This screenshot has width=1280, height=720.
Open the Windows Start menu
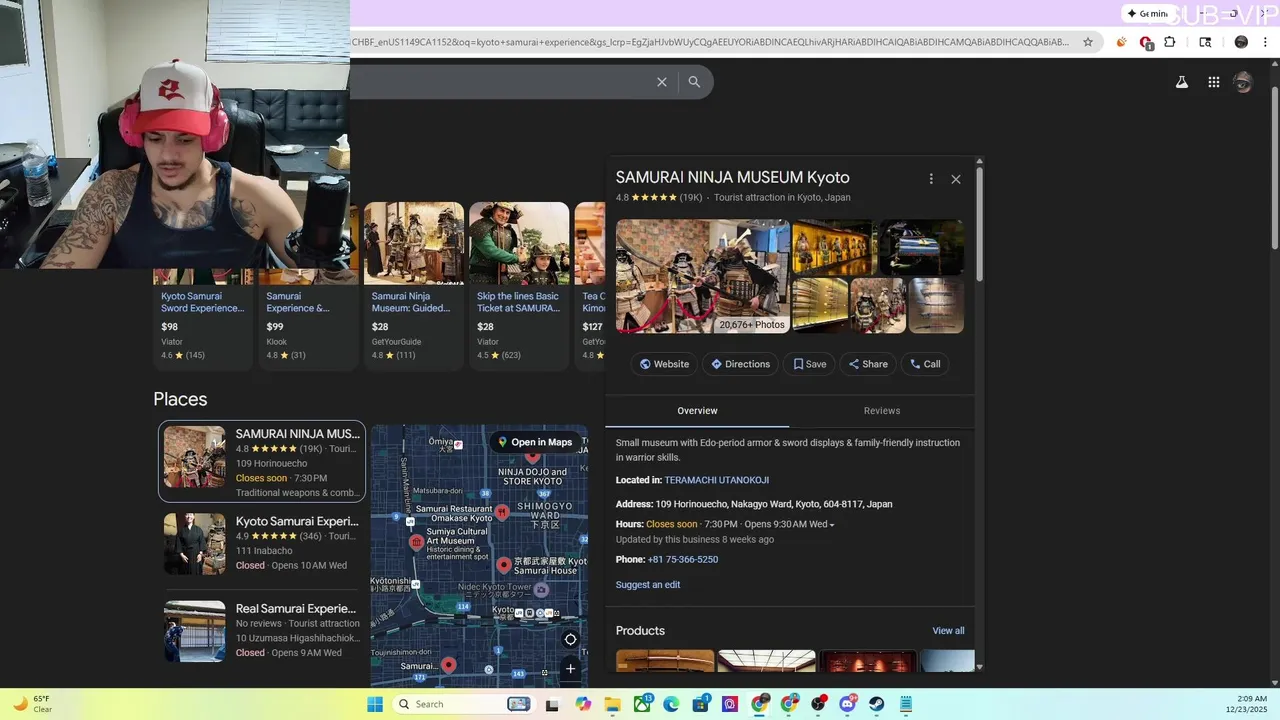click(375, 704)
